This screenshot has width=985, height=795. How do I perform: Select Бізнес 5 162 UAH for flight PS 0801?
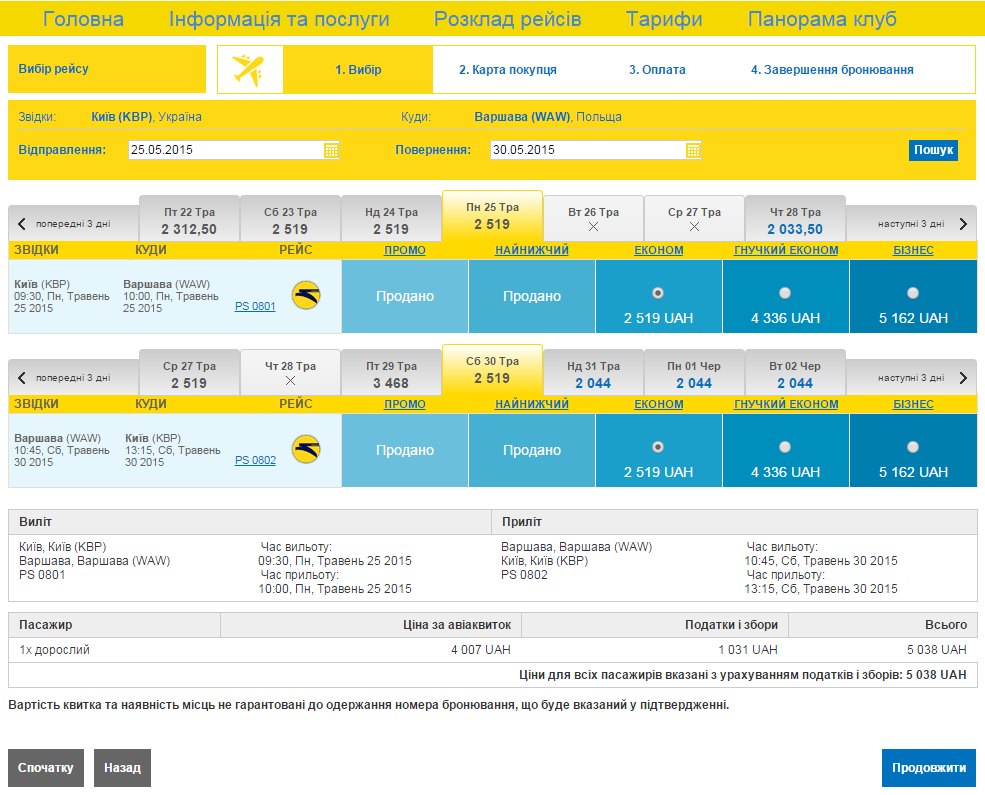(913, 293)
